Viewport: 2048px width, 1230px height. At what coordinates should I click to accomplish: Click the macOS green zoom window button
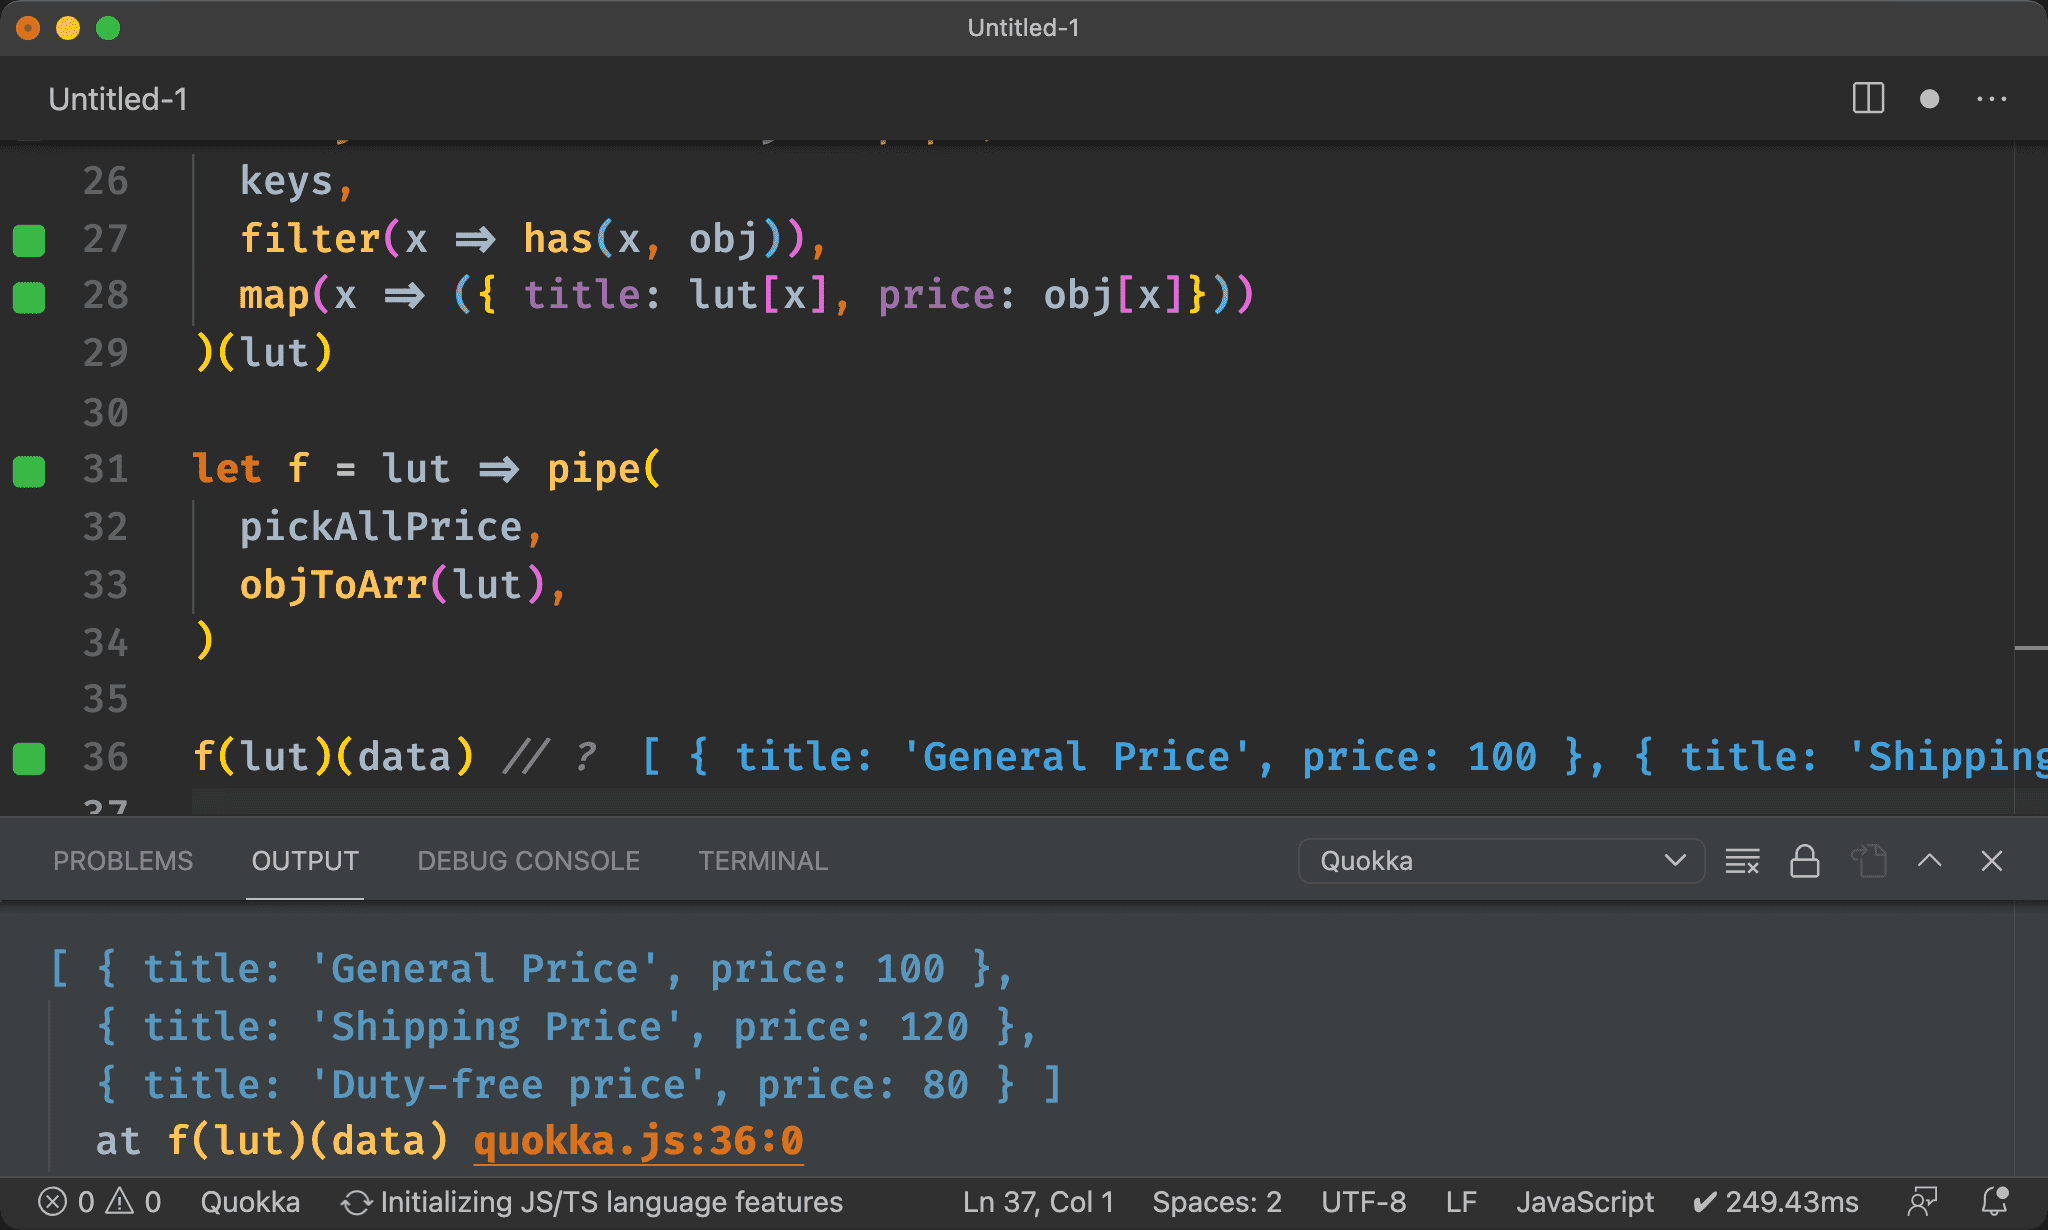[108, 28]
